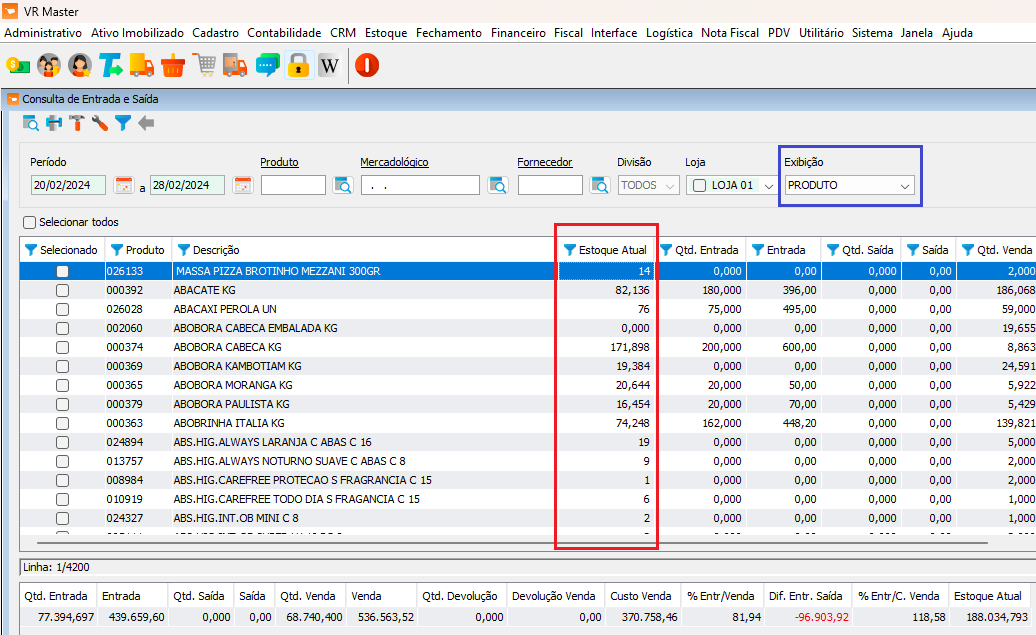The width and height of the screenshot is (1036, 635).
Task: Expand the Exibição PRODUTO dropdown
Action: 905,186
